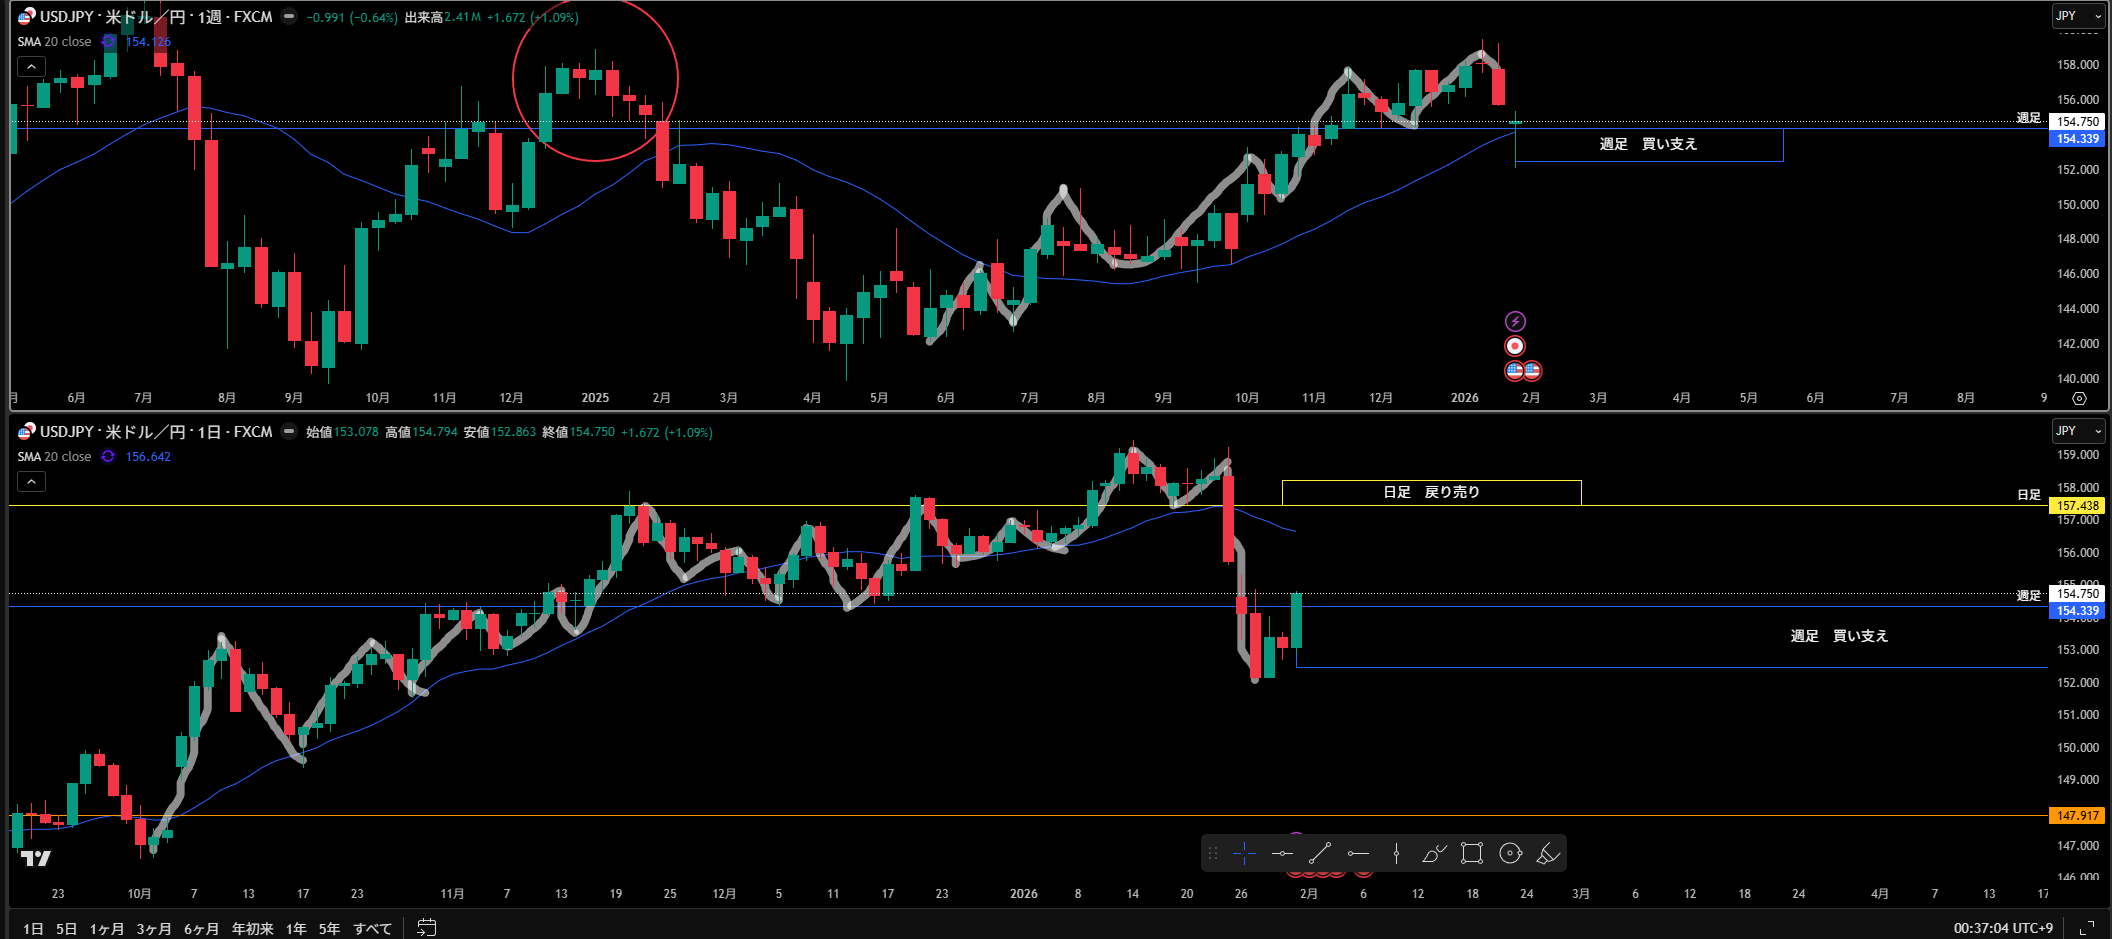Select the rectangle shape tool
This screenshot has width=2112, height=939.
tap(1472, 853)
